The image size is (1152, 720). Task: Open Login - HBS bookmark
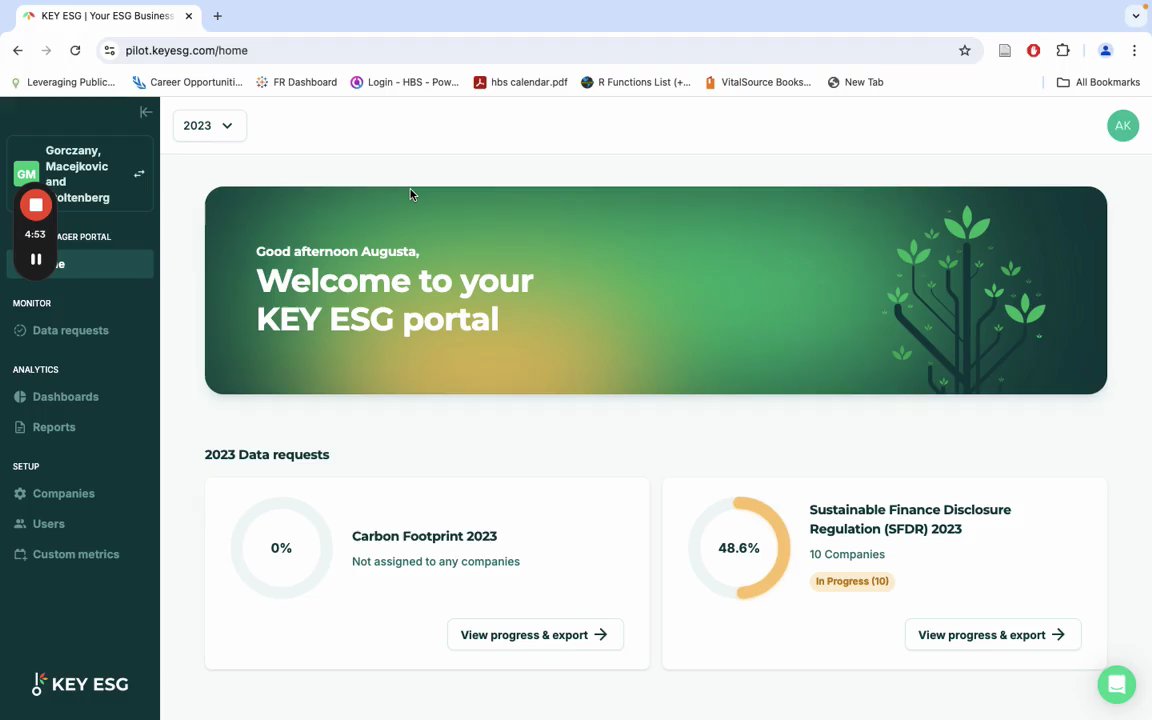coord(405,82)
